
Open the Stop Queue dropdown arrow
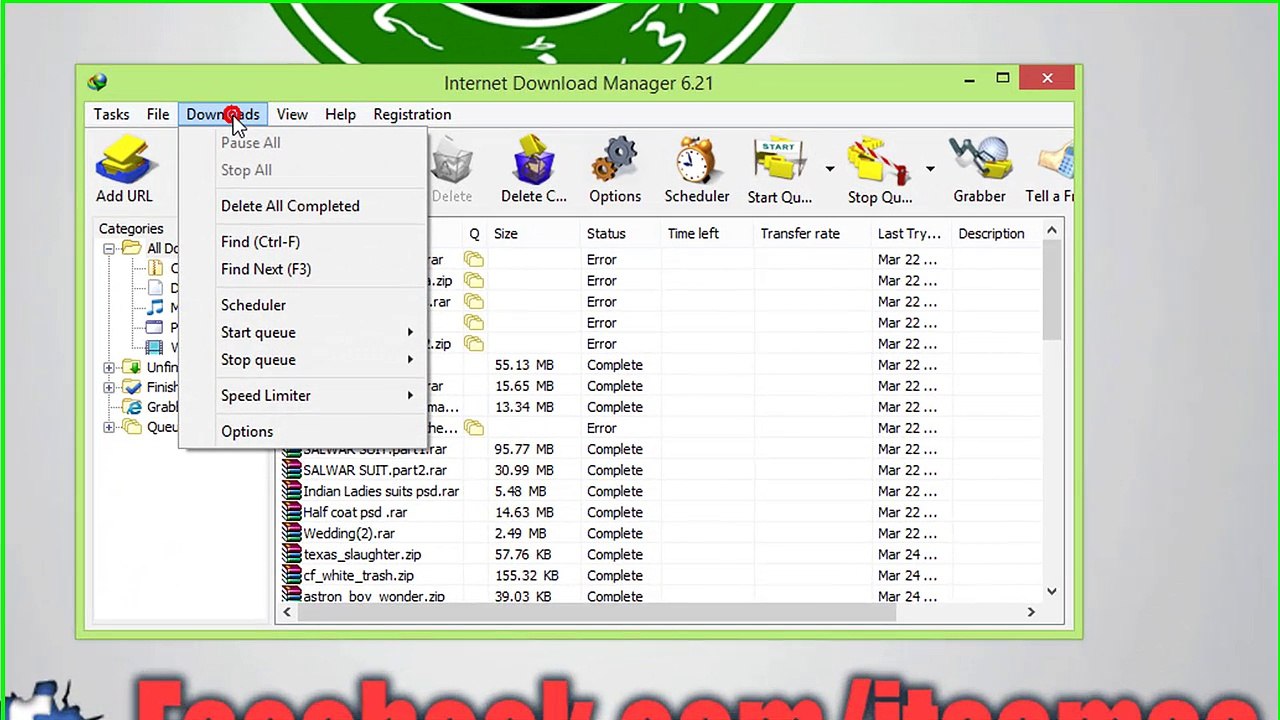929,169
